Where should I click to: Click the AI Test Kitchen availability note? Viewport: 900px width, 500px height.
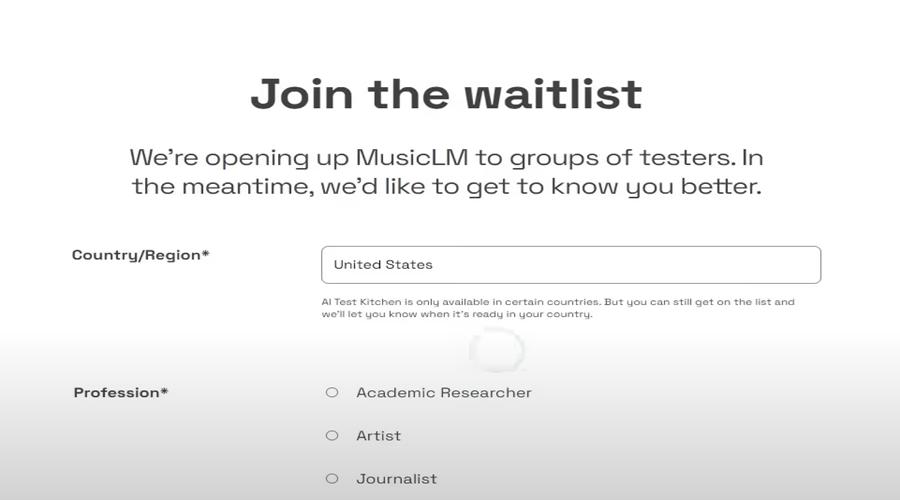[x=557, y=308]
